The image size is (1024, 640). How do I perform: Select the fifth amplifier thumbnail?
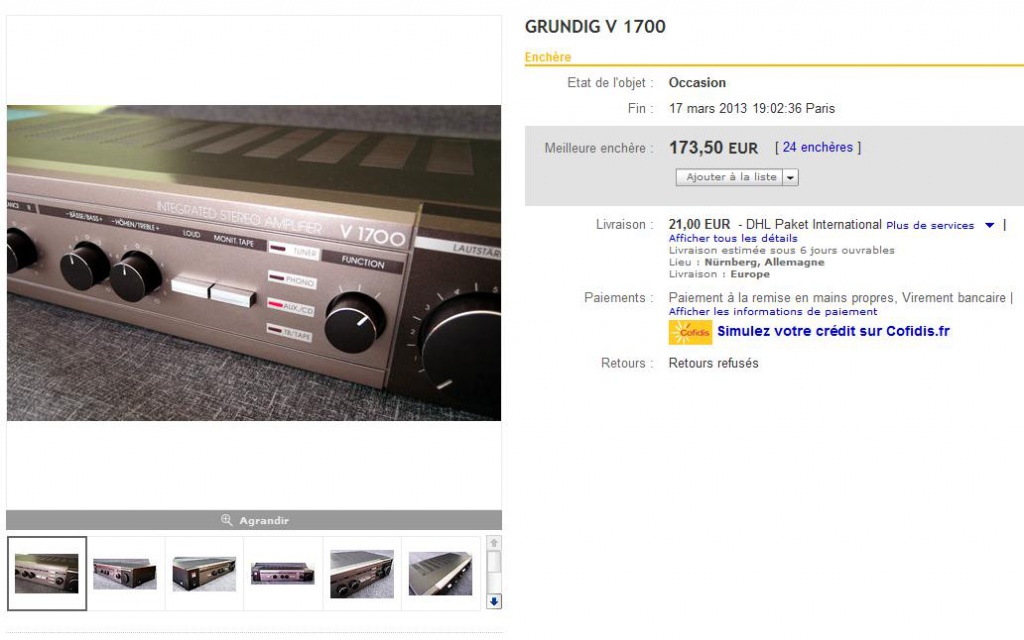point(362,573)
